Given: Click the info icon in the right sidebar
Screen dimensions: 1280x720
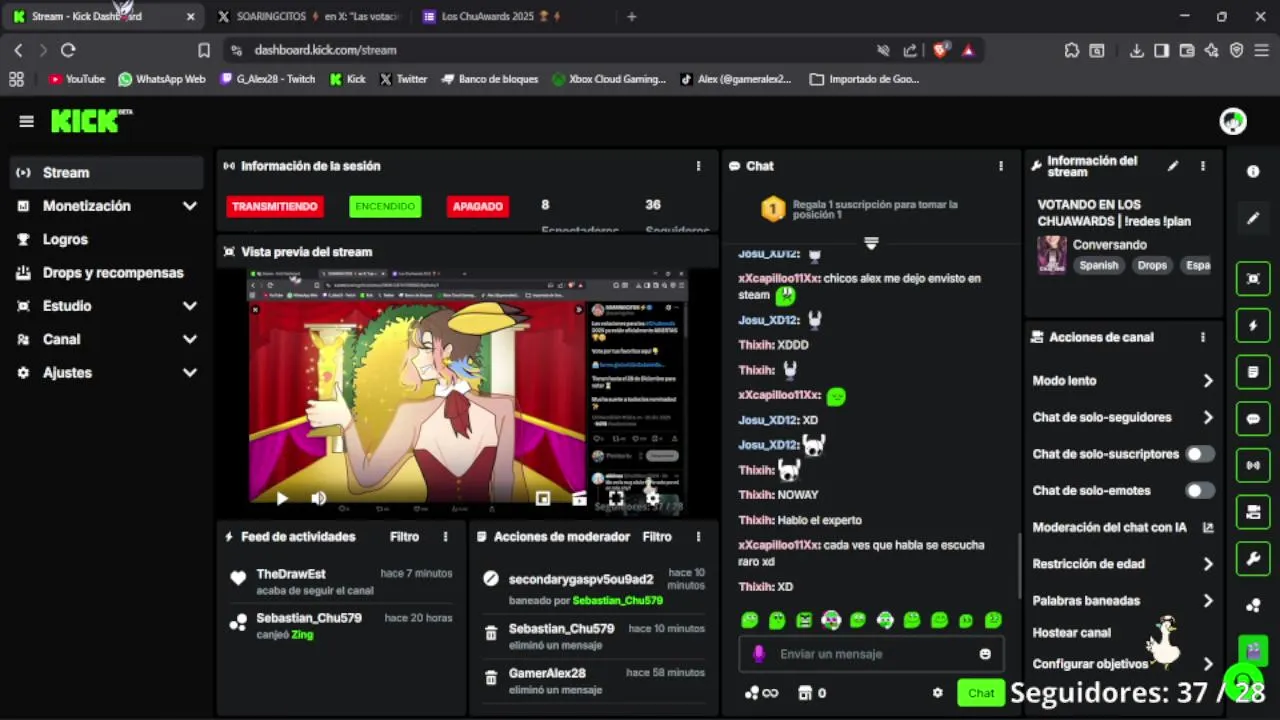Looking at the screenshot, I should [x=1253, y=171].
